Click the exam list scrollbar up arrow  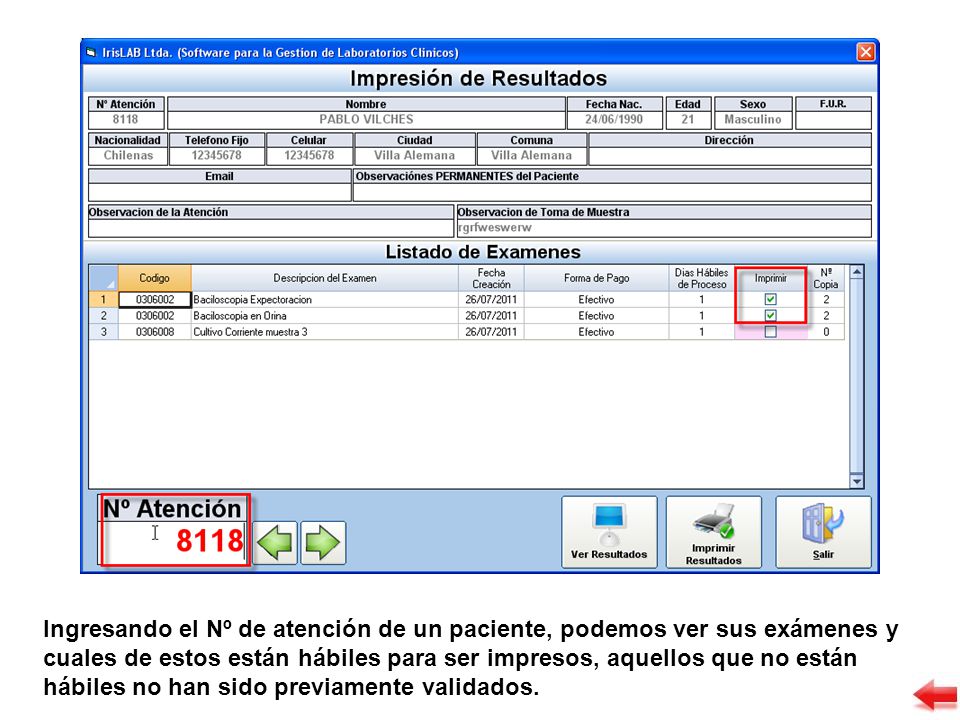click(x=857, y=272)
